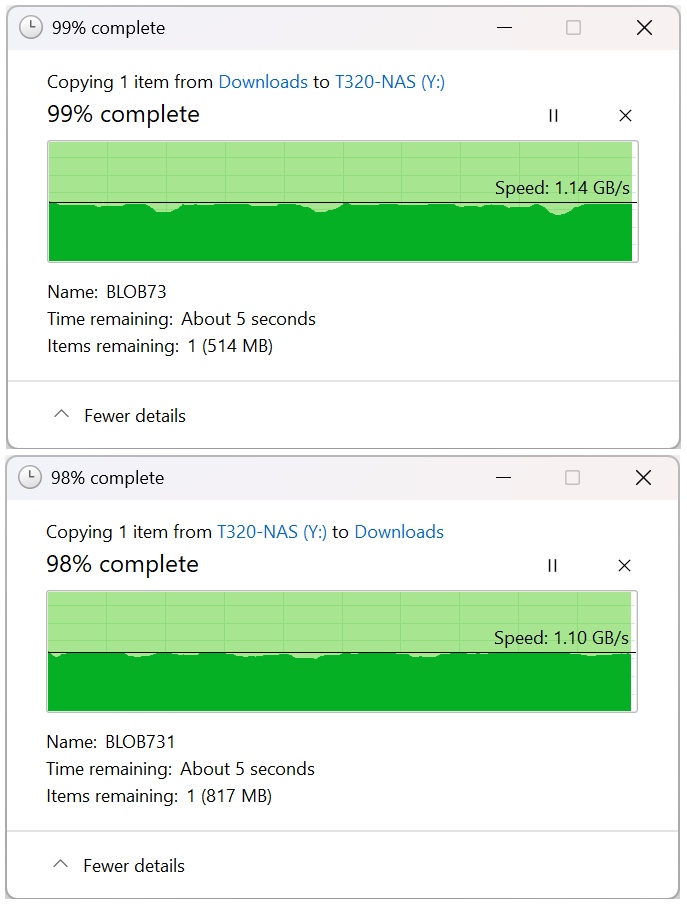
Task: Open Downloads destination link in bottom dialog
Action: (x=399, y=532)
